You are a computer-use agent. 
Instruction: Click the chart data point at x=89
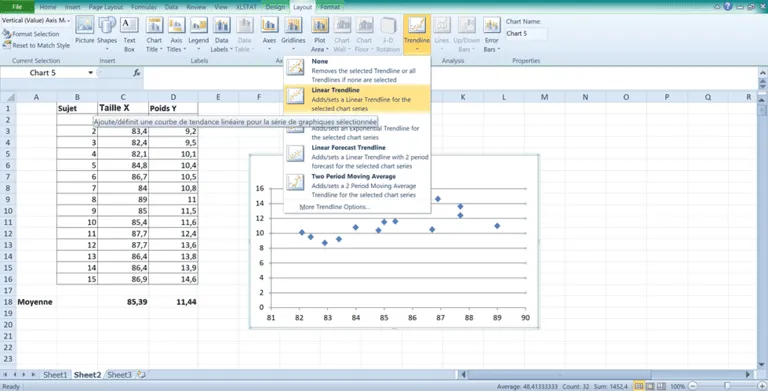[x=497, y=226]
